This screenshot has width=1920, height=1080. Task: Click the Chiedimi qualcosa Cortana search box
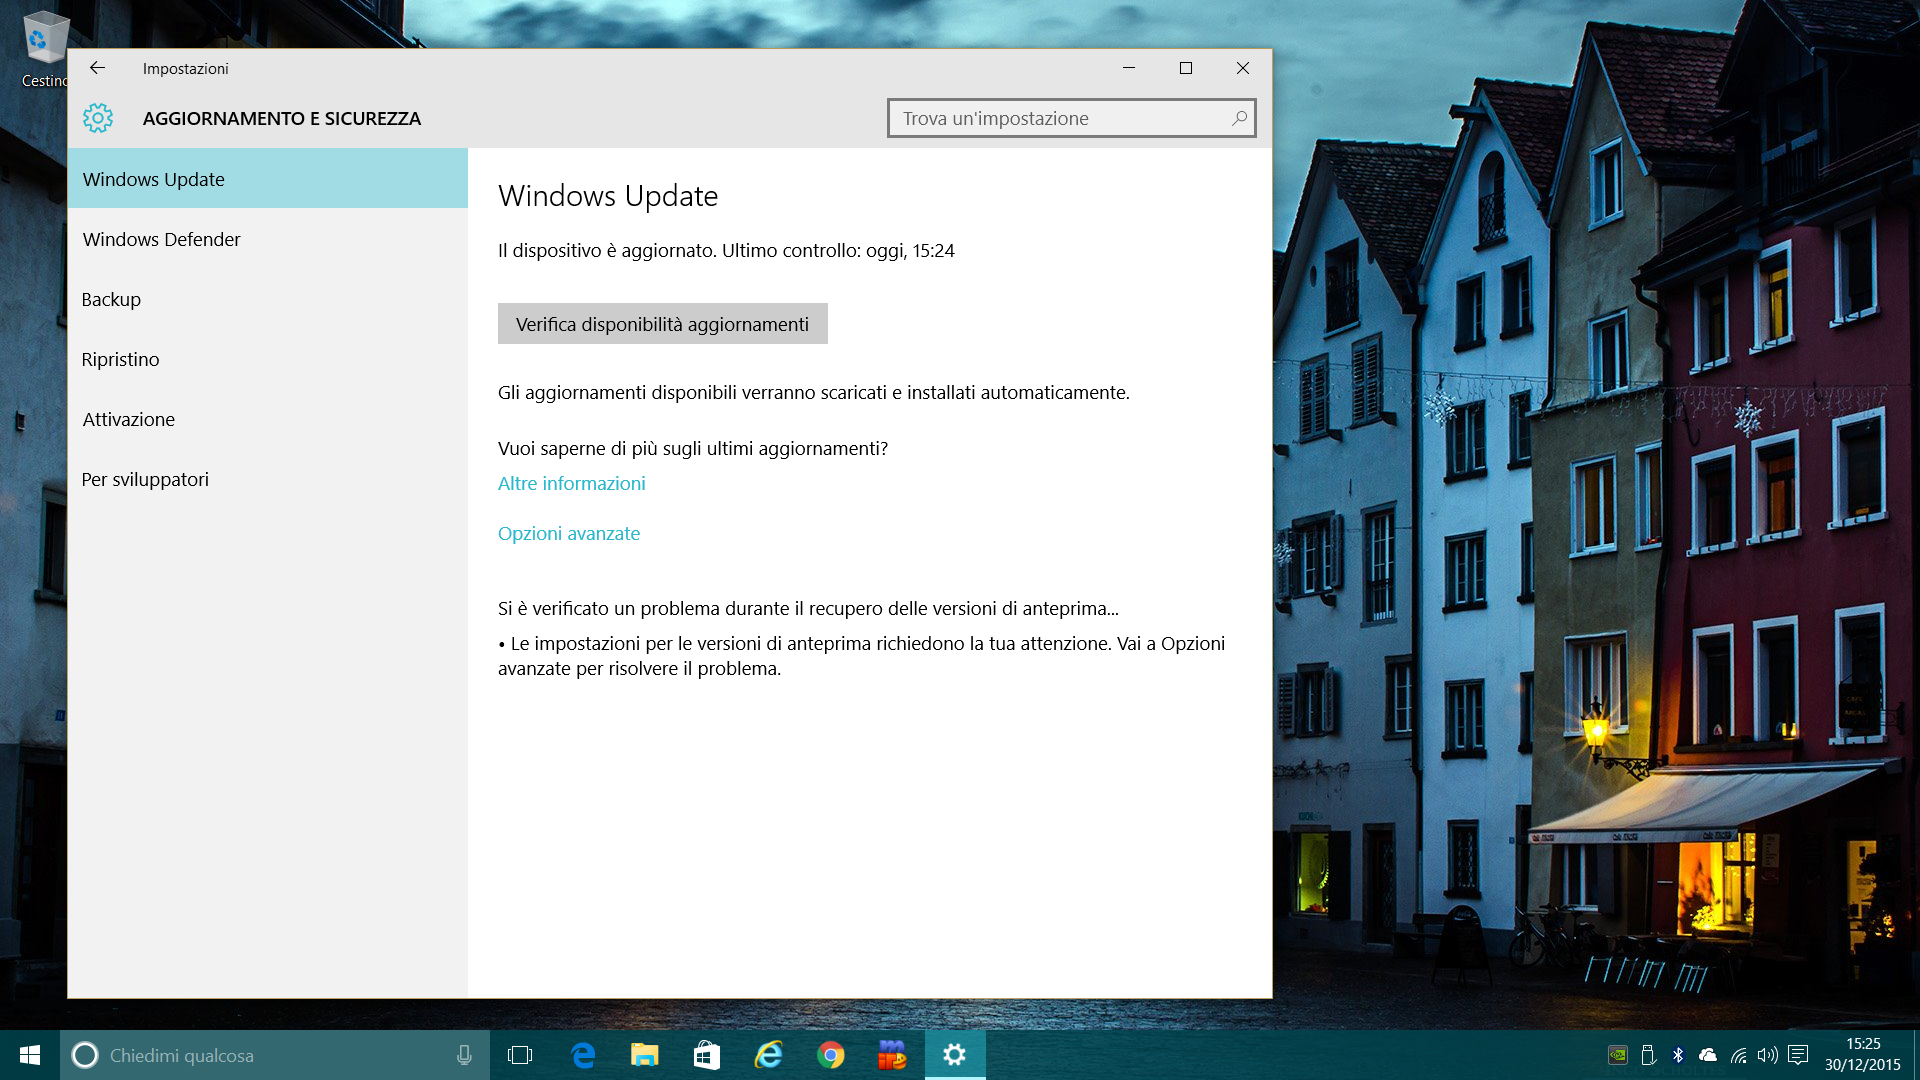(x=275, y=1055)
